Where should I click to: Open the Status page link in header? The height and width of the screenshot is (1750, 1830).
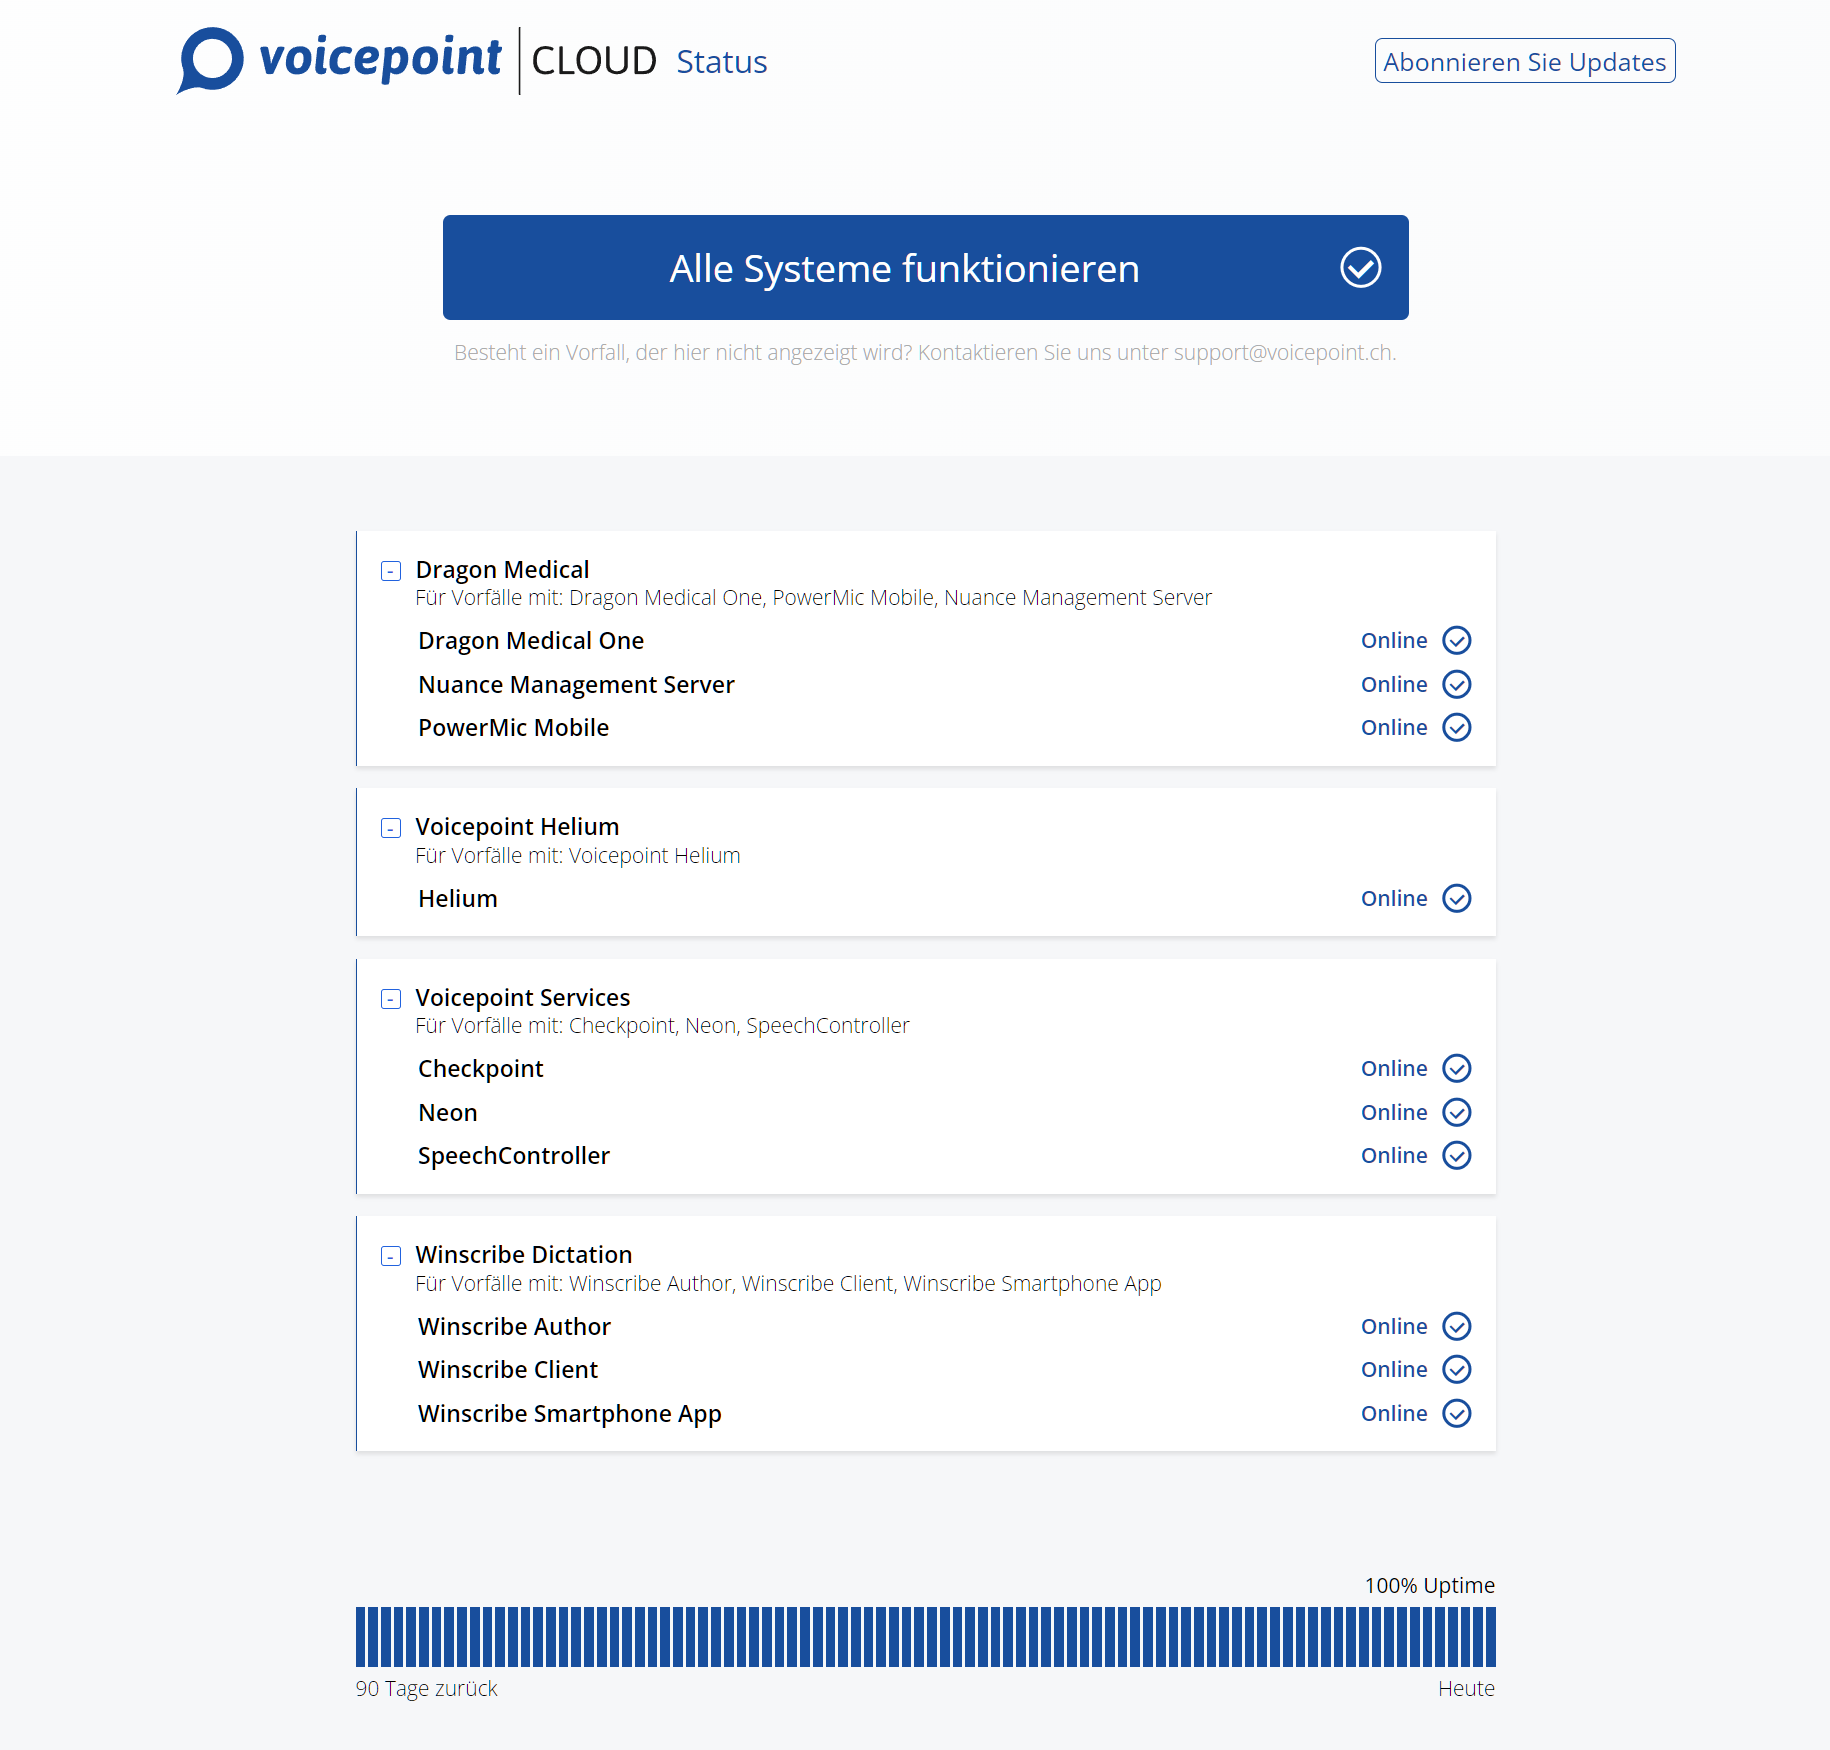pos(721,62)
